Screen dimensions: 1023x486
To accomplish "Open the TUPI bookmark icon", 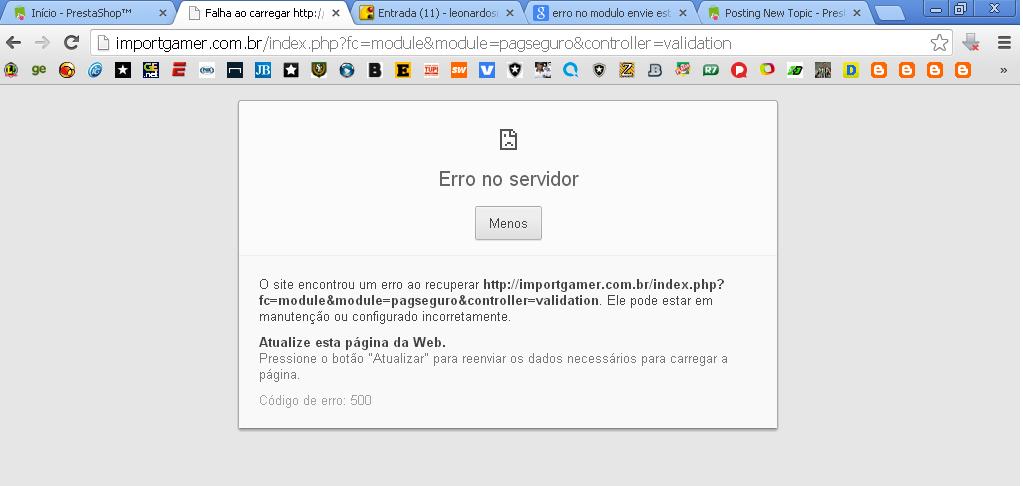I will tap(431, 70).
